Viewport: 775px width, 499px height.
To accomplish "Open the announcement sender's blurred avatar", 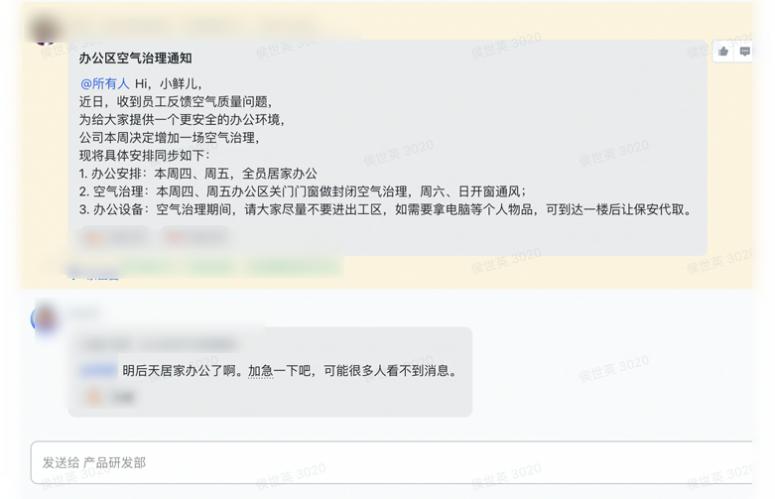I will tap(44, 29).
